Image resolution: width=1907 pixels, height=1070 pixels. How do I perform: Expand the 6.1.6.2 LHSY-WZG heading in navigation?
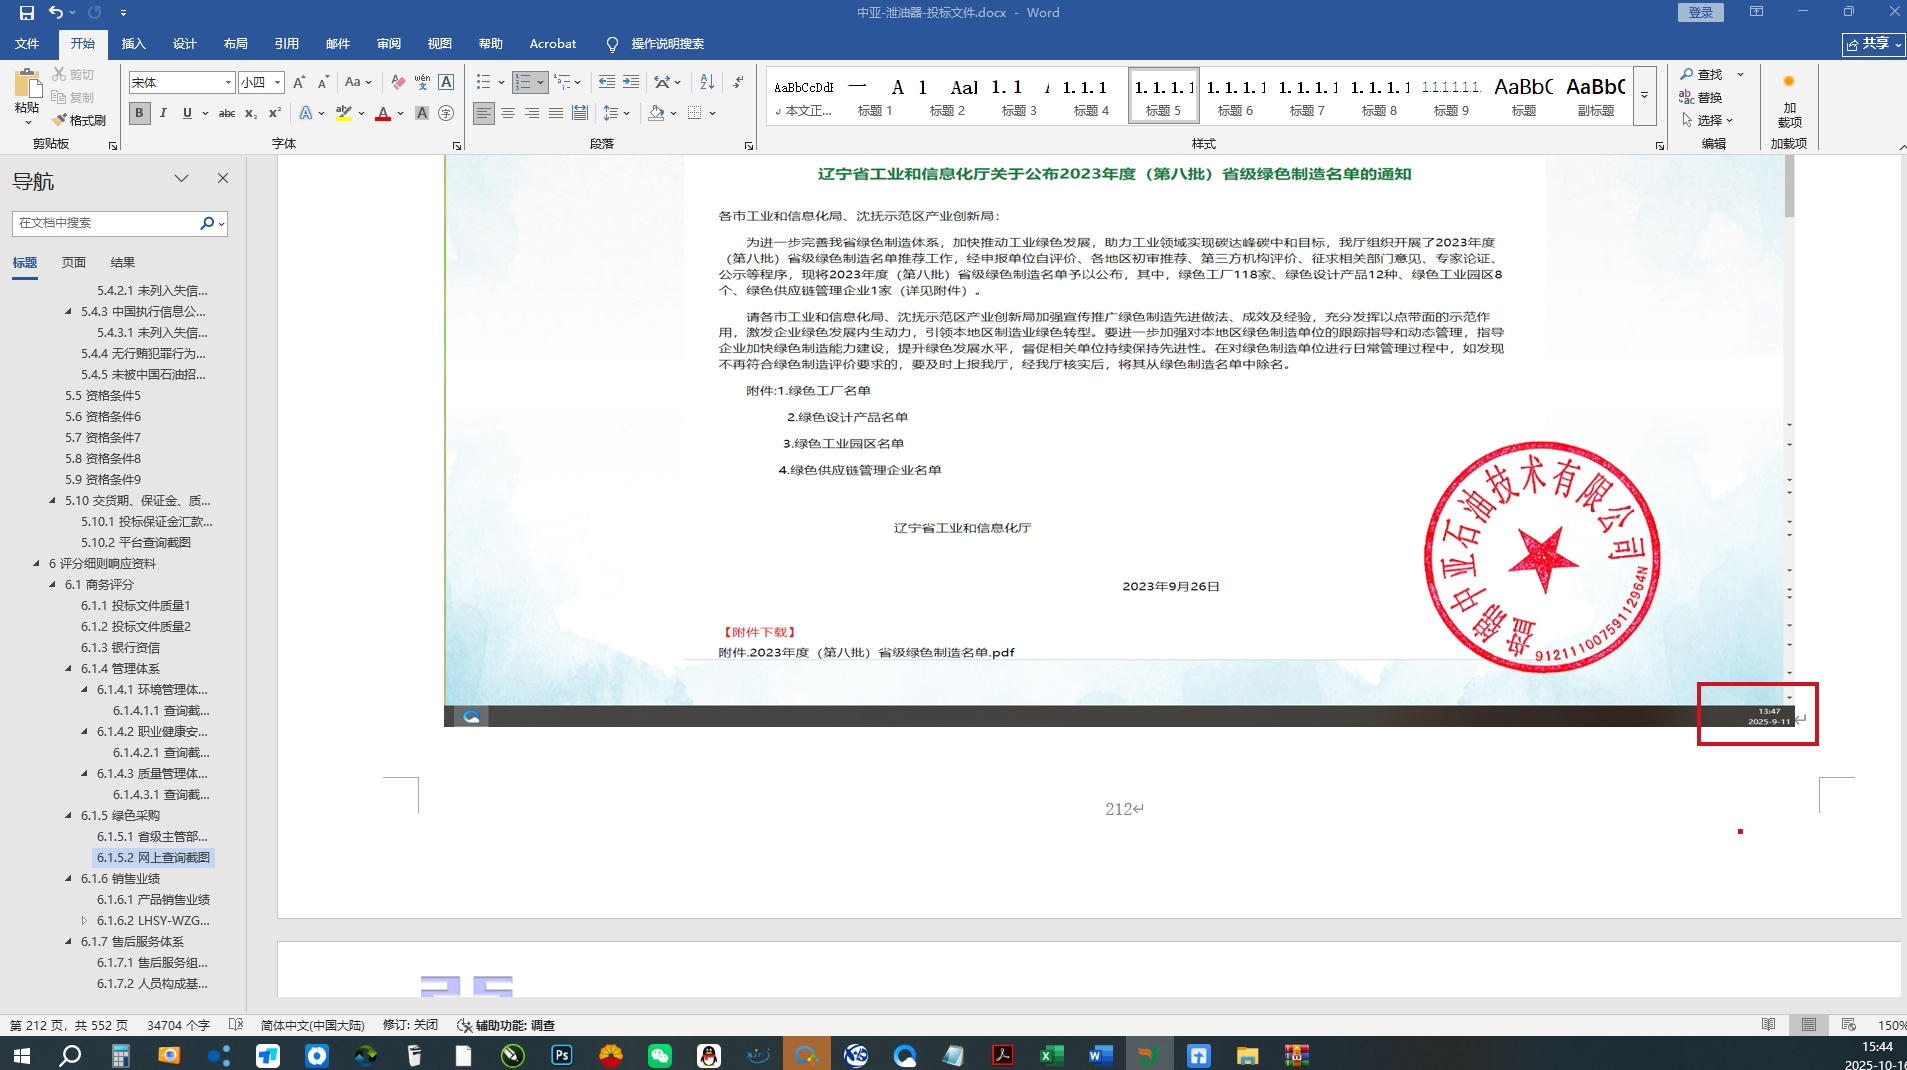point(85,921)
